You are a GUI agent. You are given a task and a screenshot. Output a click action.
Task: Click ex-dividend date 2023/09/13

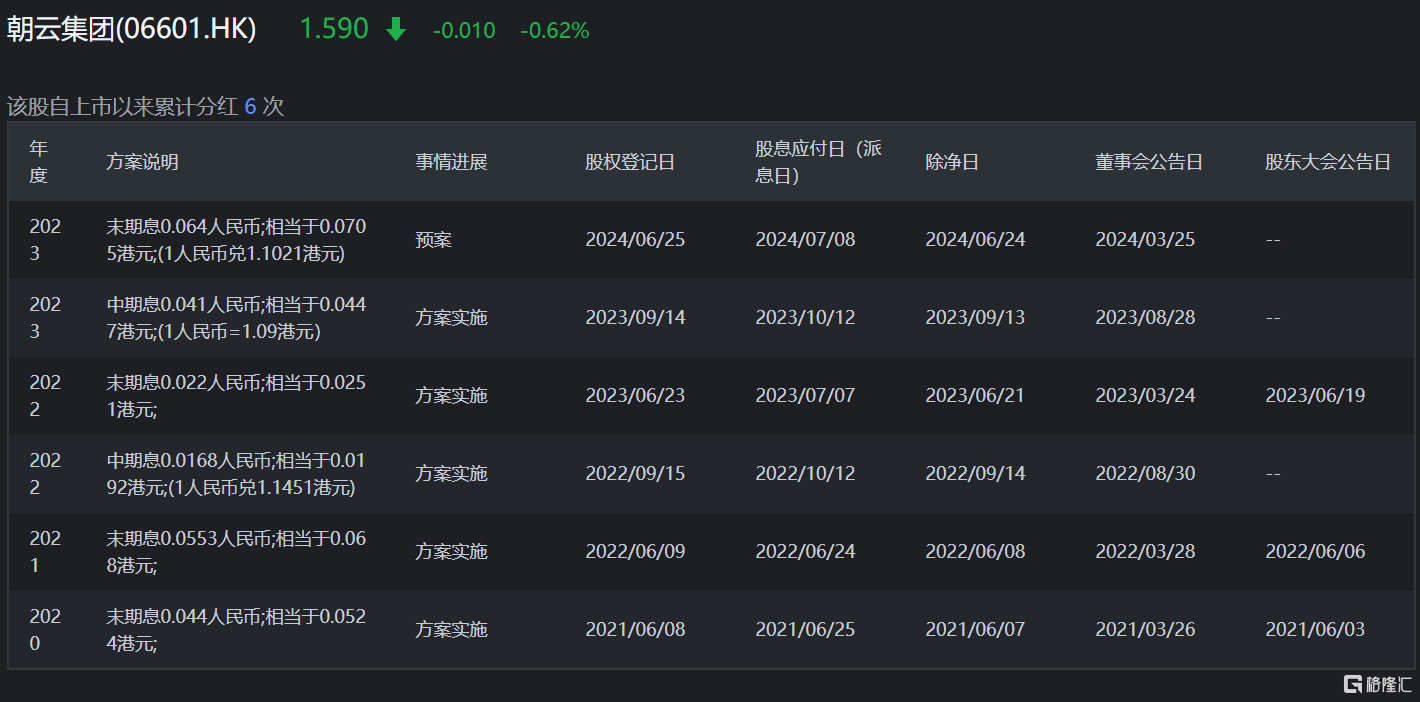coord(975,318)
